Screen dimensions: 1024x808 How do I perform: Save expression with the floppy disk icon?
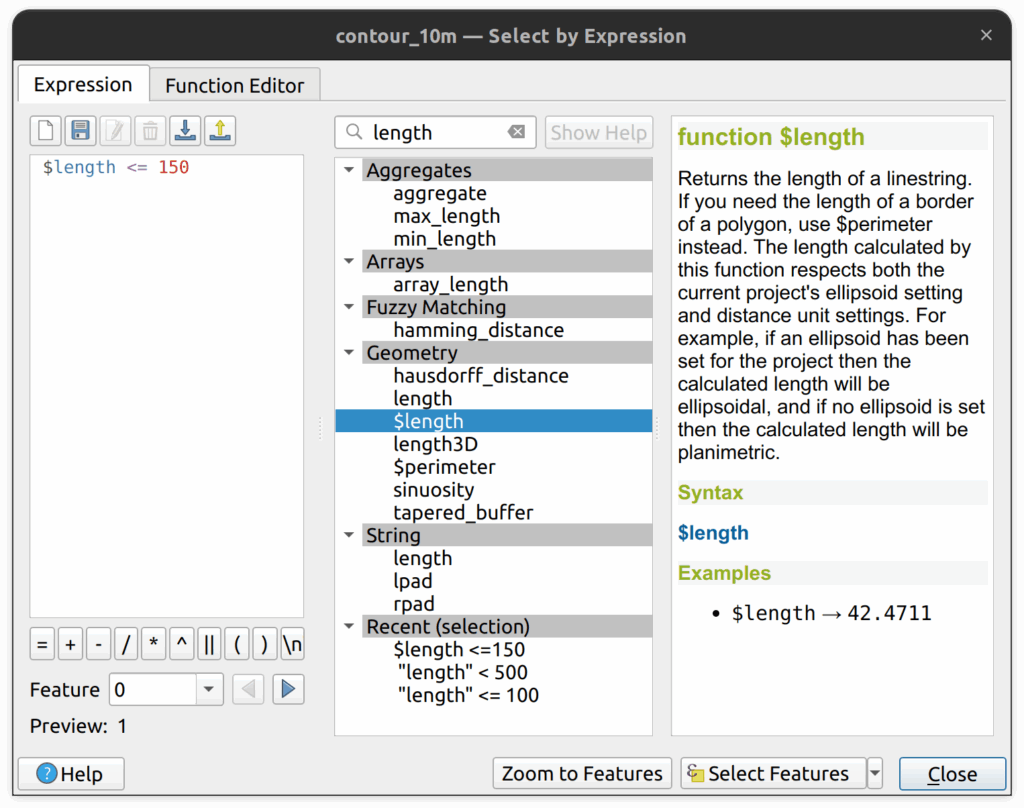[x=80, y=131]
